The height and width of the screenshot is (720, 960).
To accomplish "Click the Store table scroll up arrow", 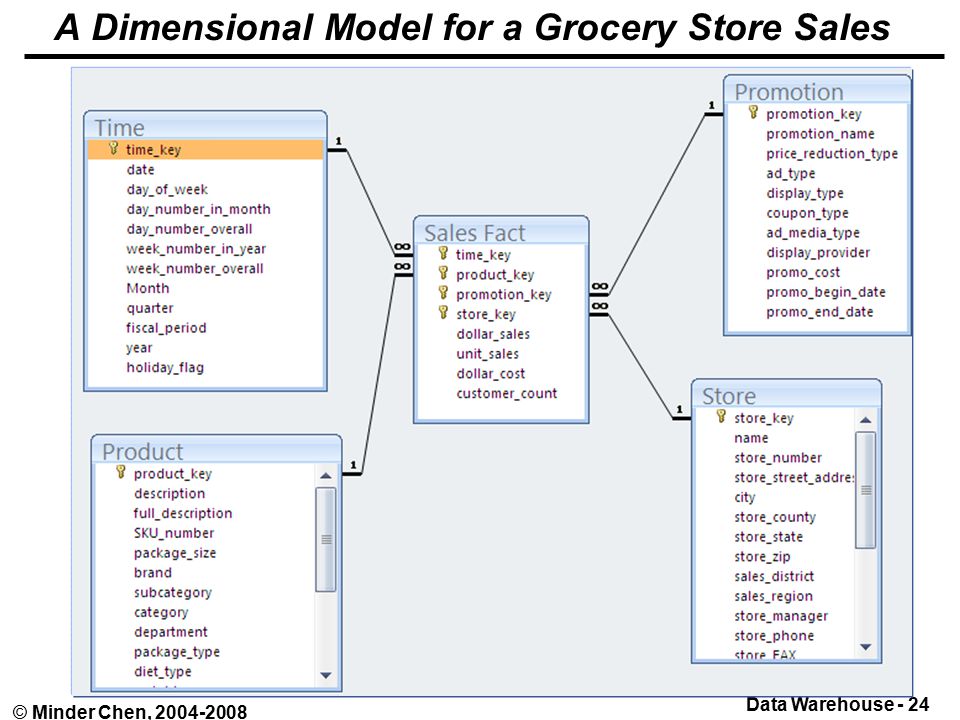I will pos(865,420).
